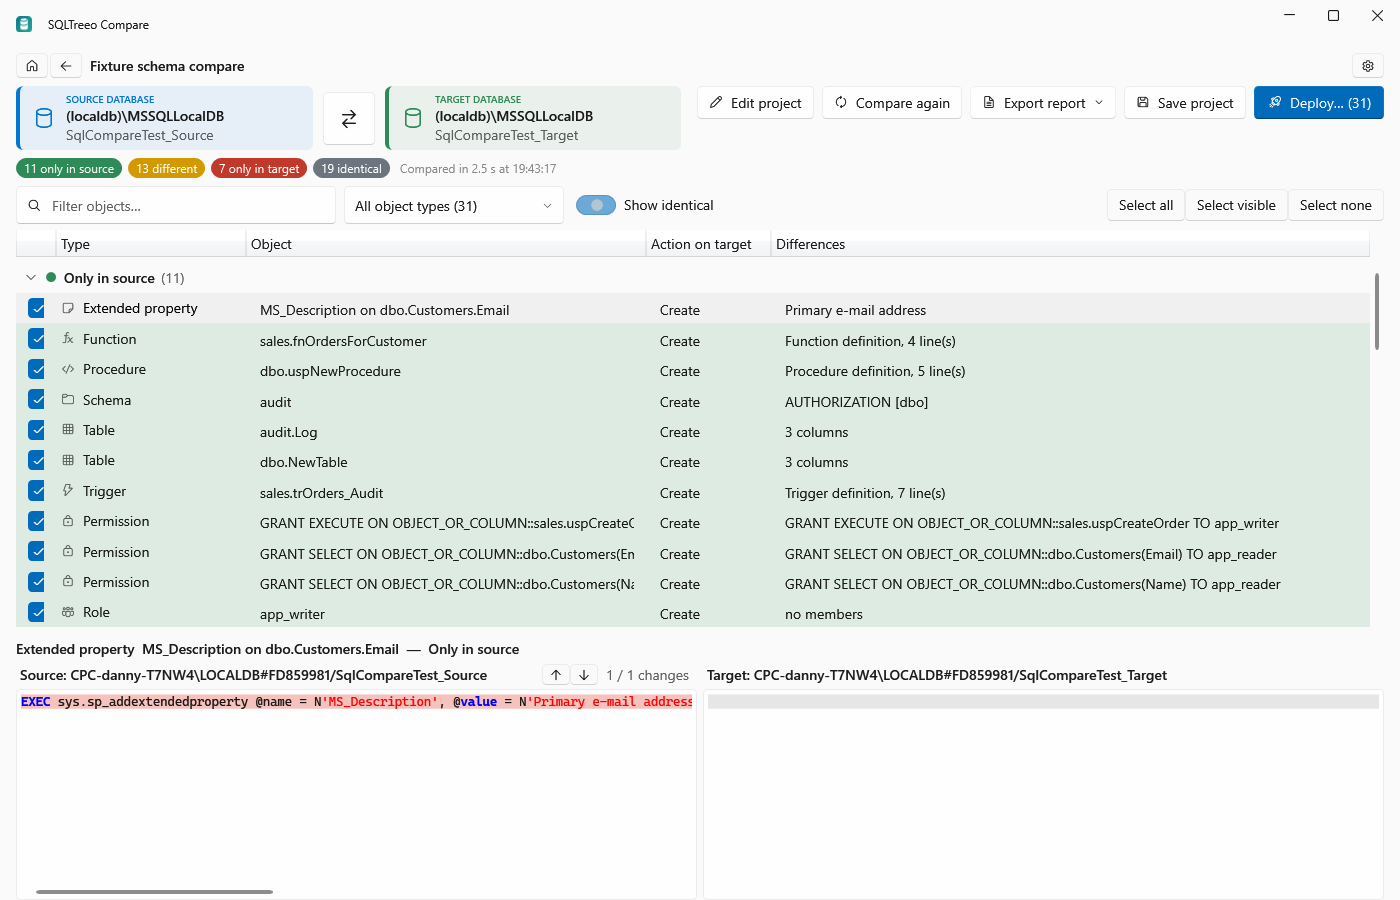Jump to next change arrow
This screenshot has width=1400, height=900.
(x=584, y=675)
